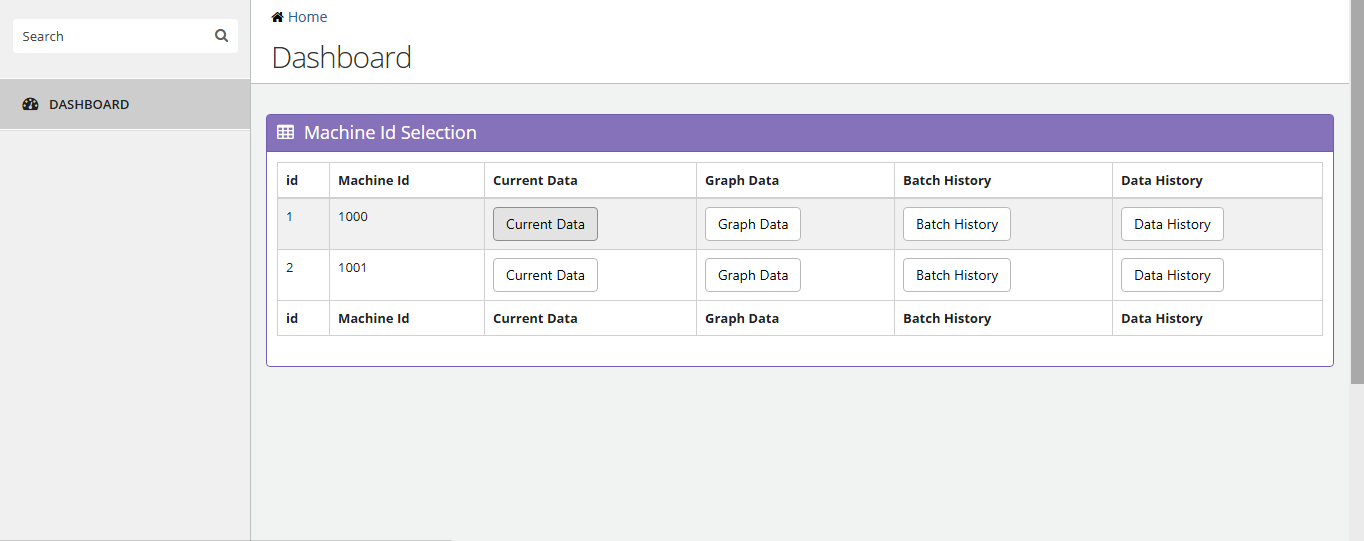
Task: Open Current Data for machine 1001
Action: pos(545,275)
